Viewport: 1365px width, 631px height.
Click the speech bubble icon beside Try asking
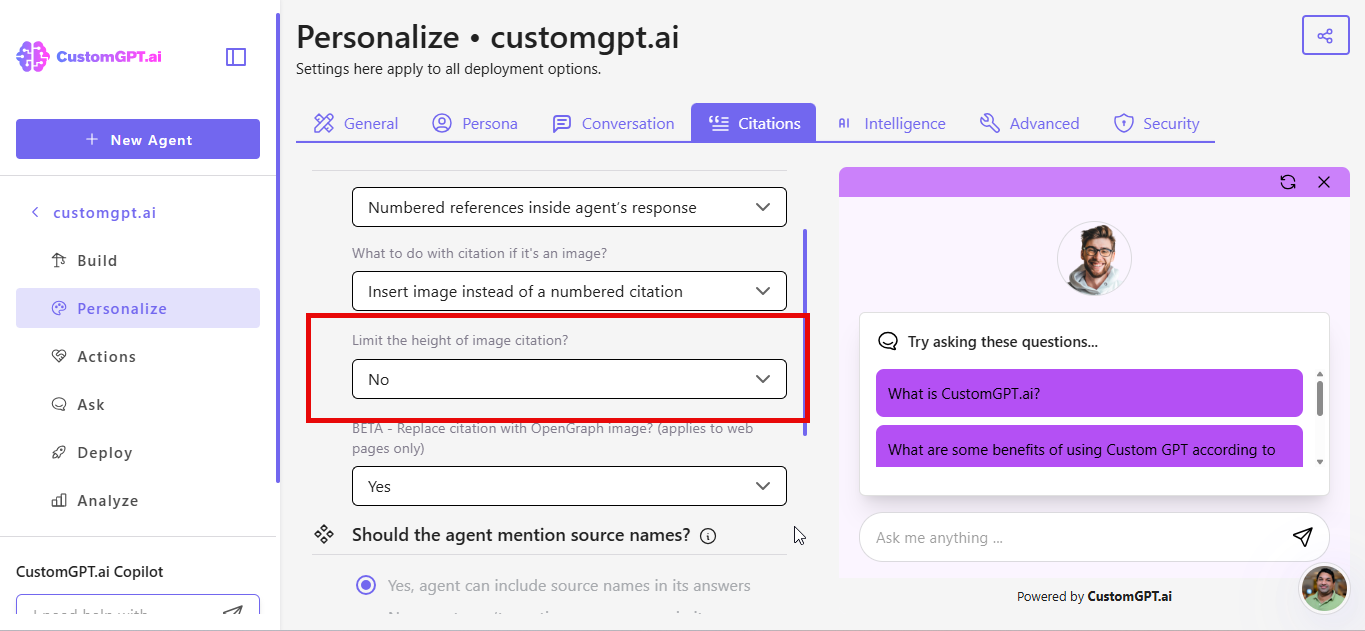click(x=887, y=342)
